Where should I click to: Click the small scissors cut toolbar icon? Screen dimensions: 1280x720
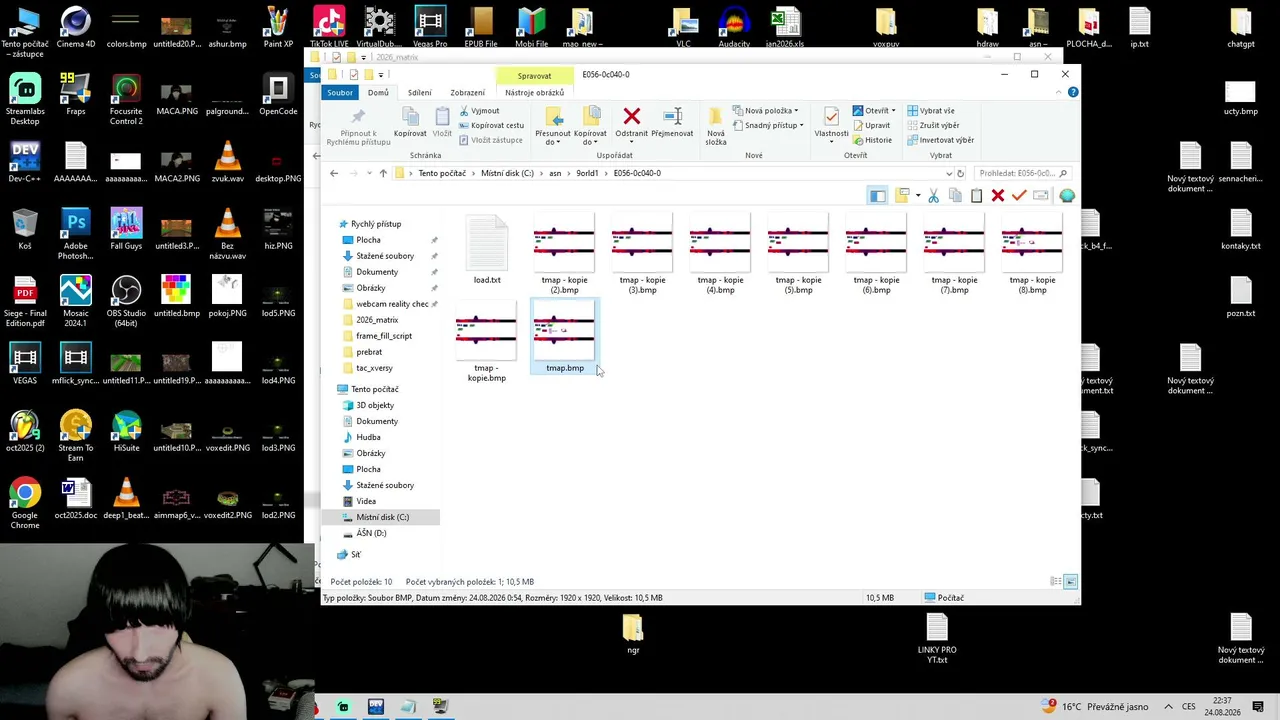(x=933, y=196)
